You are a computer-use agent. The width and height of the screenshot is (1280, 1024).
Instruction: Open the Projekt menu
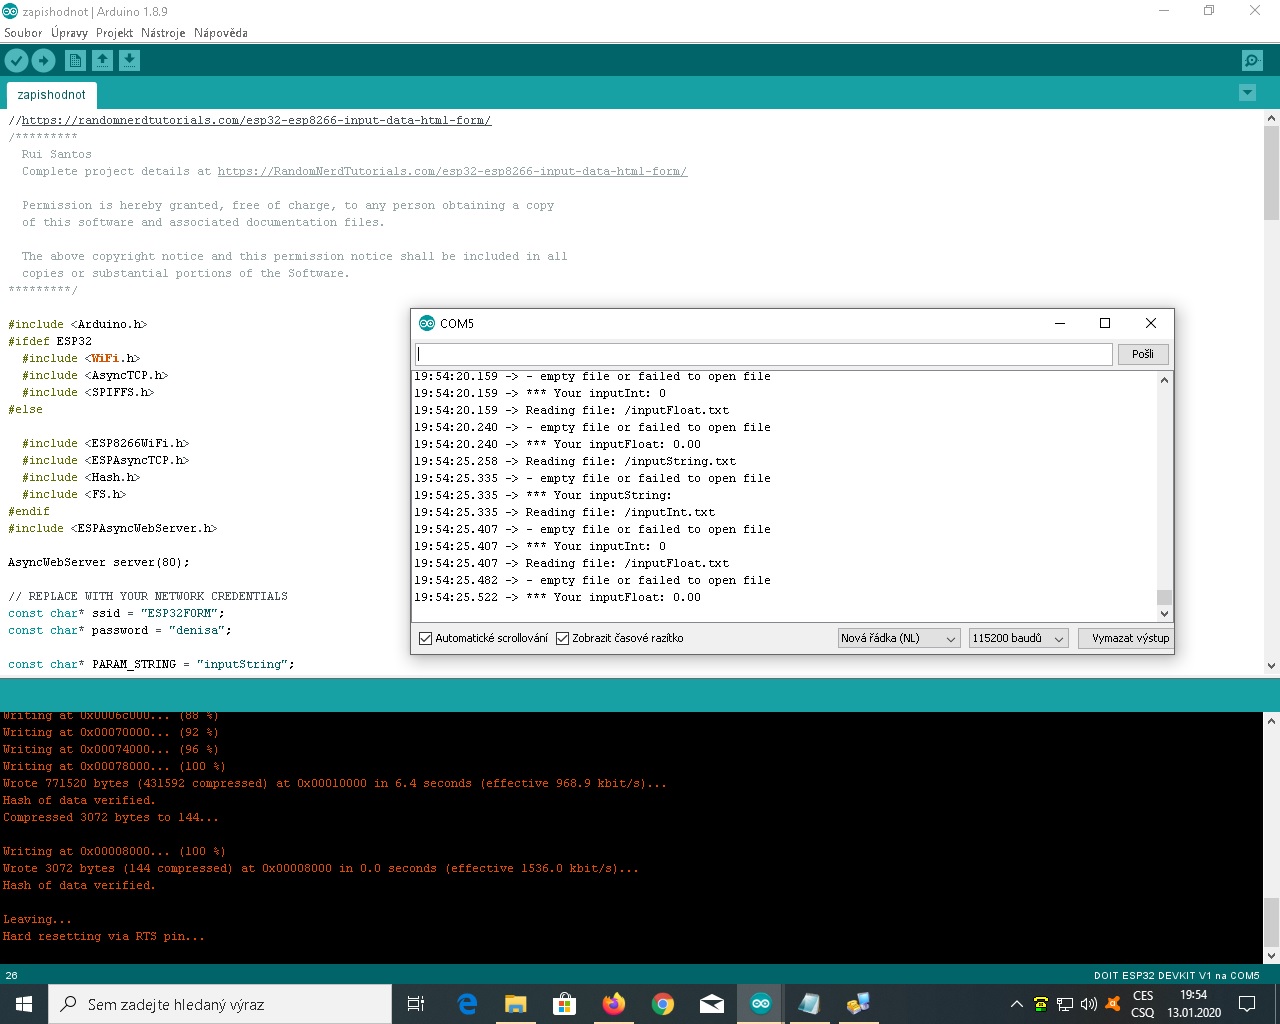(114, 33)
